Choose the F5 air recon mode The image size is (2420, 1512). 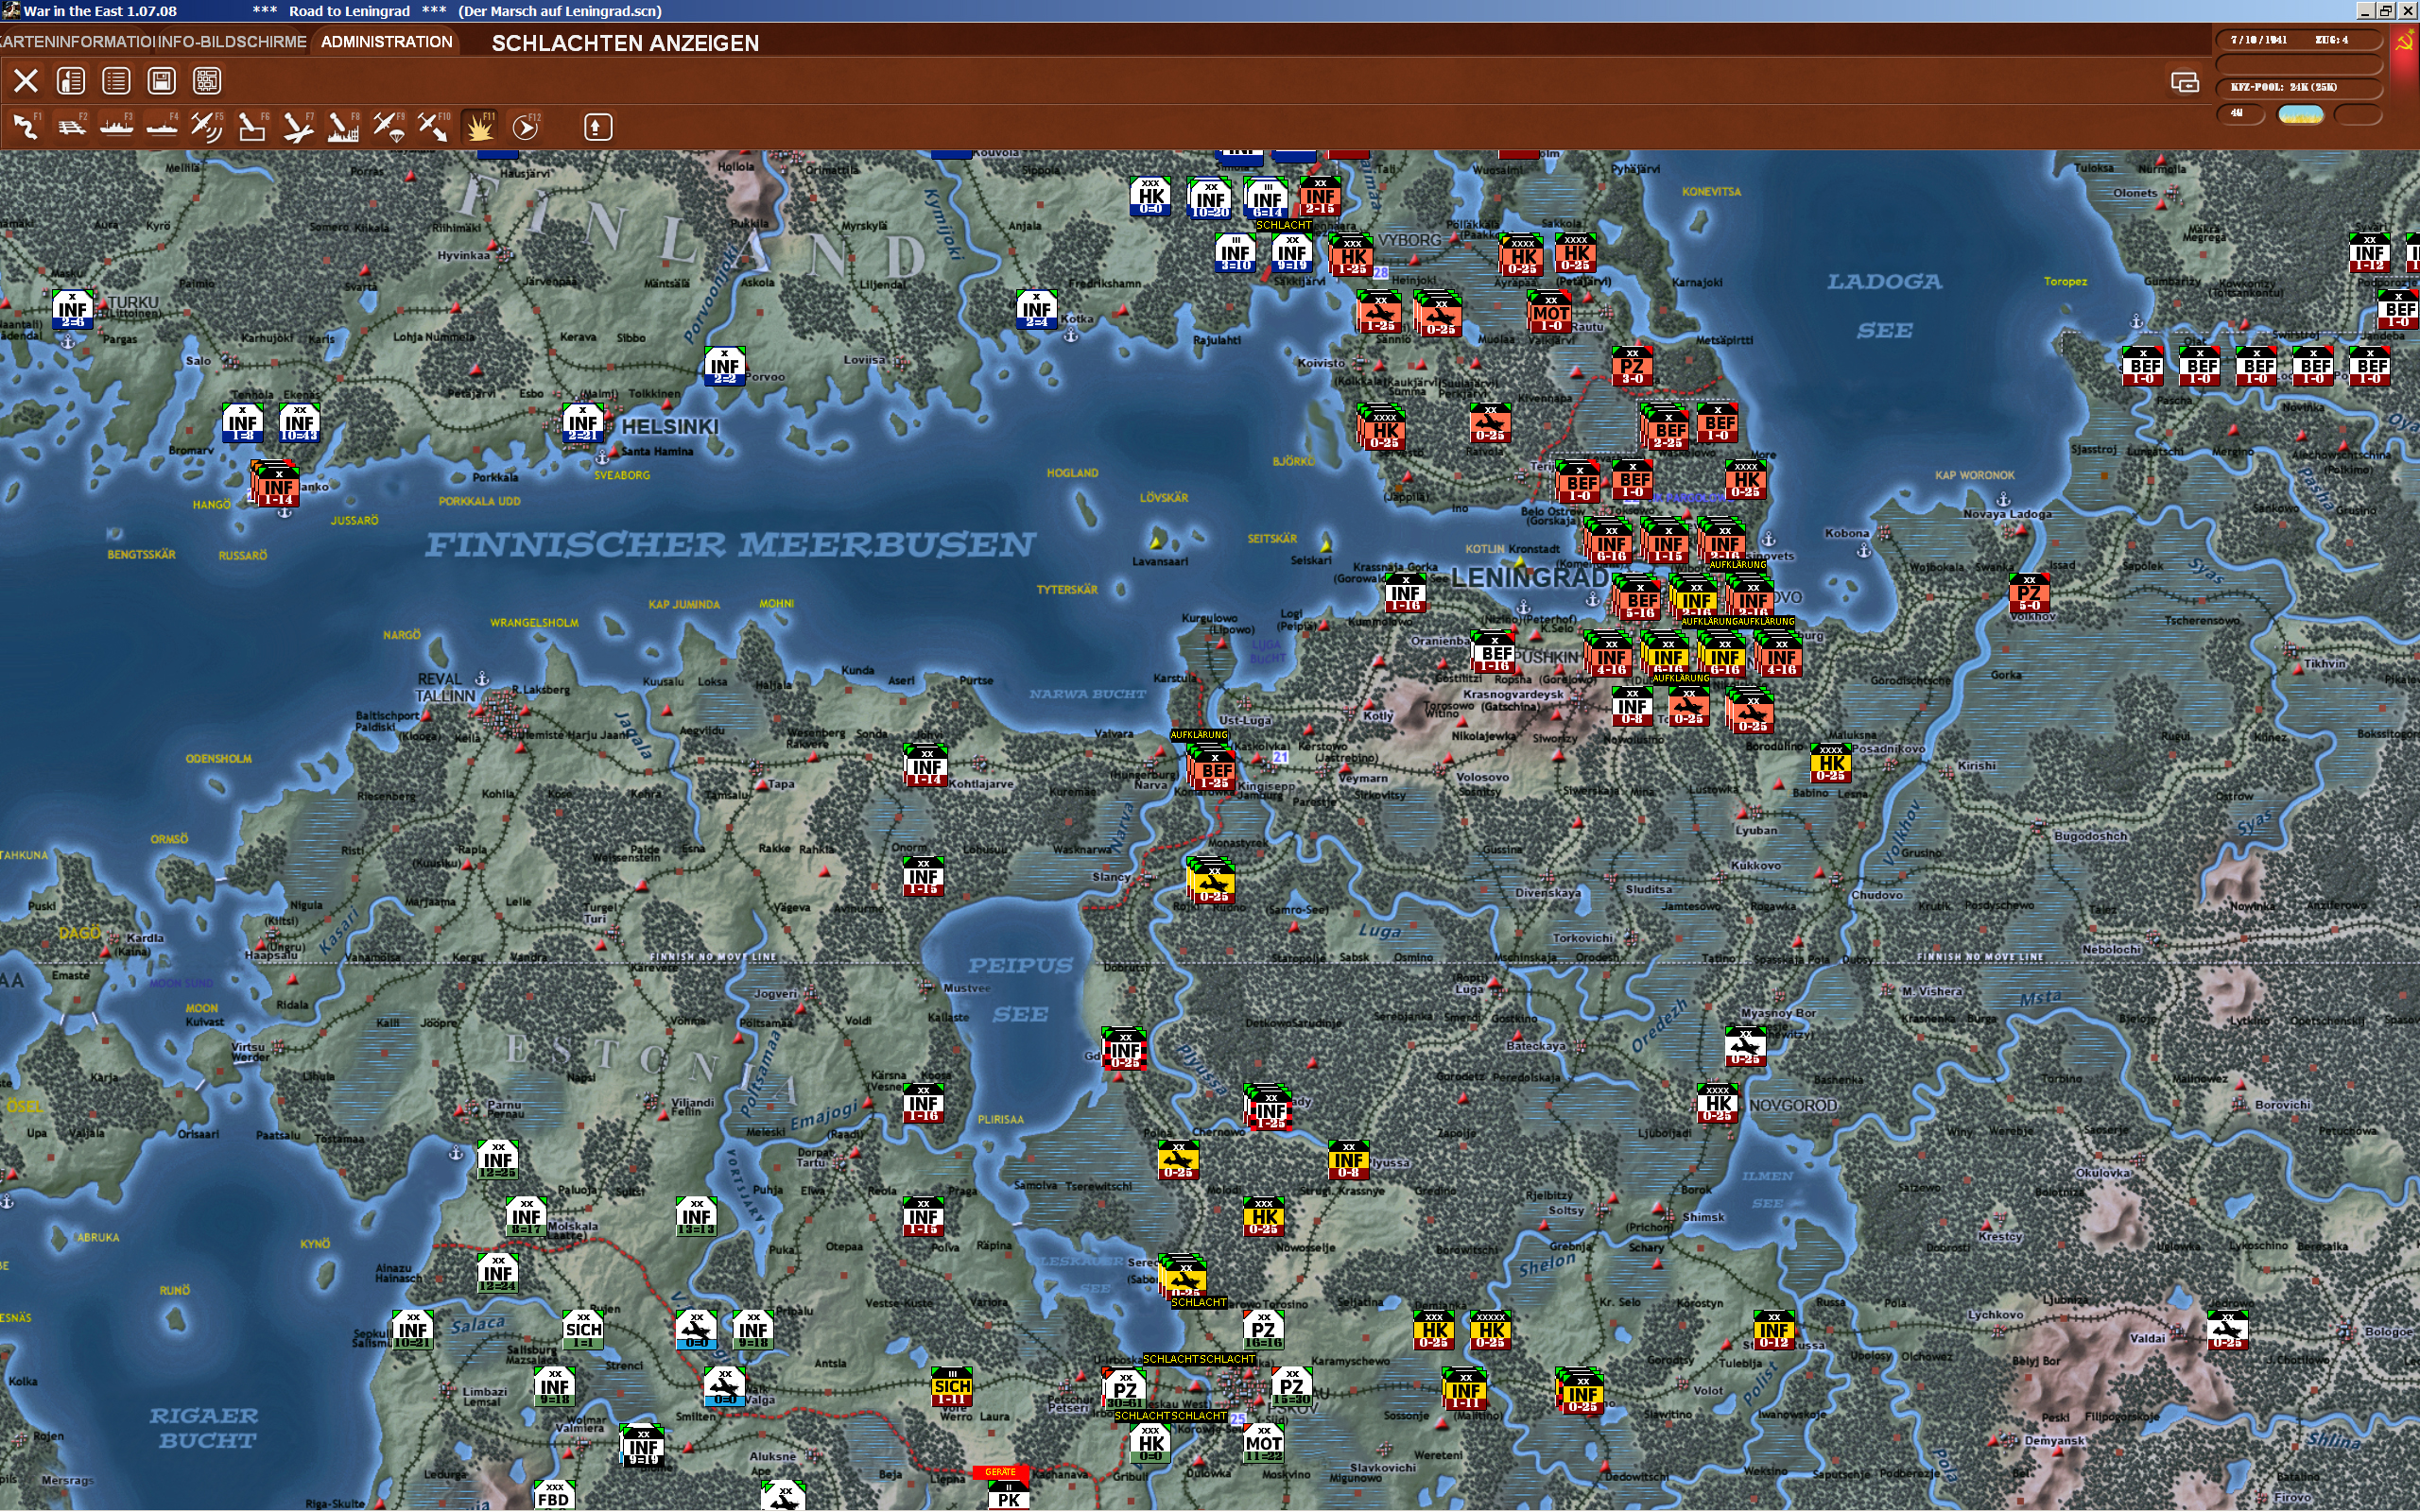206,127
